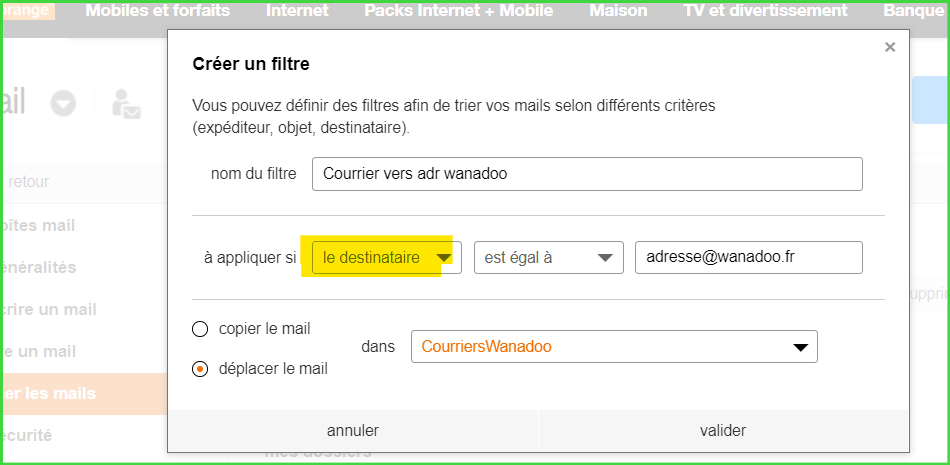Click the retour link in sidebar
Screen dimensions: 950x465
tap(28, 182)
